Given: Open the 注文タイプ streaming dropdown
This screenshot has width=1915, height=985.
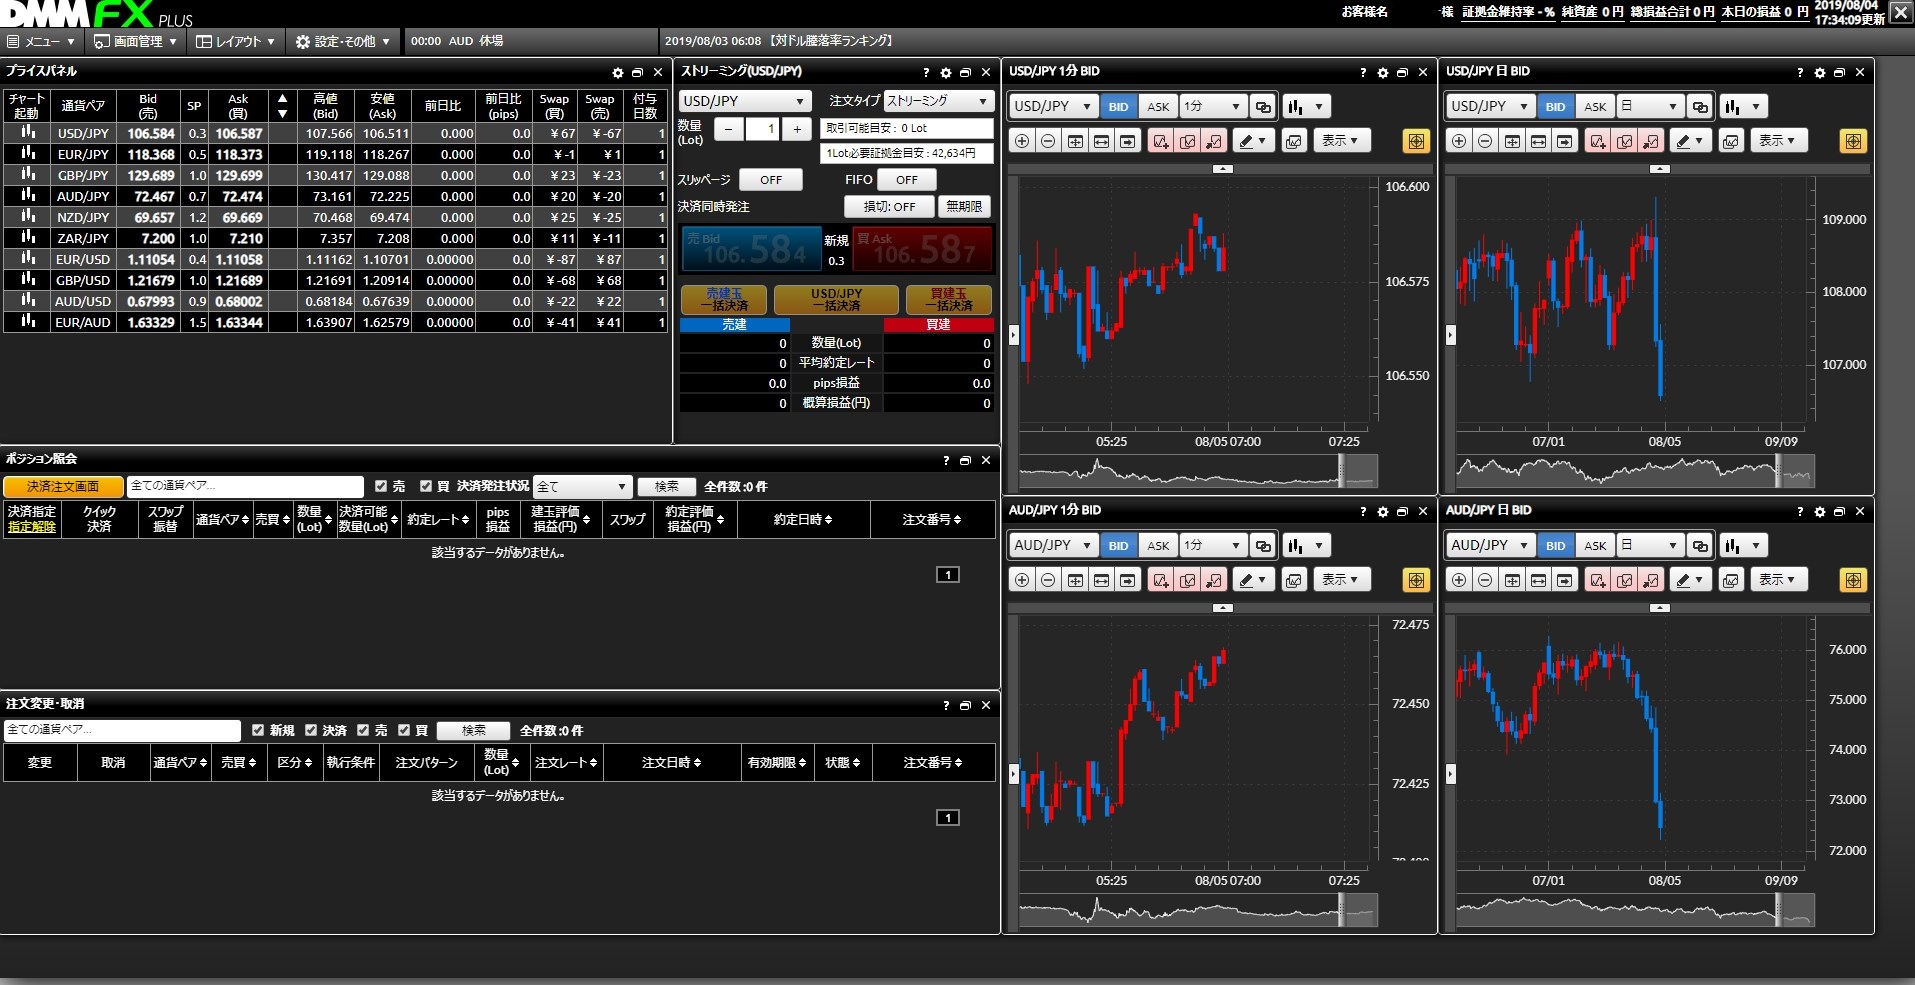Looking at the screenshot, I should point(937,101).
